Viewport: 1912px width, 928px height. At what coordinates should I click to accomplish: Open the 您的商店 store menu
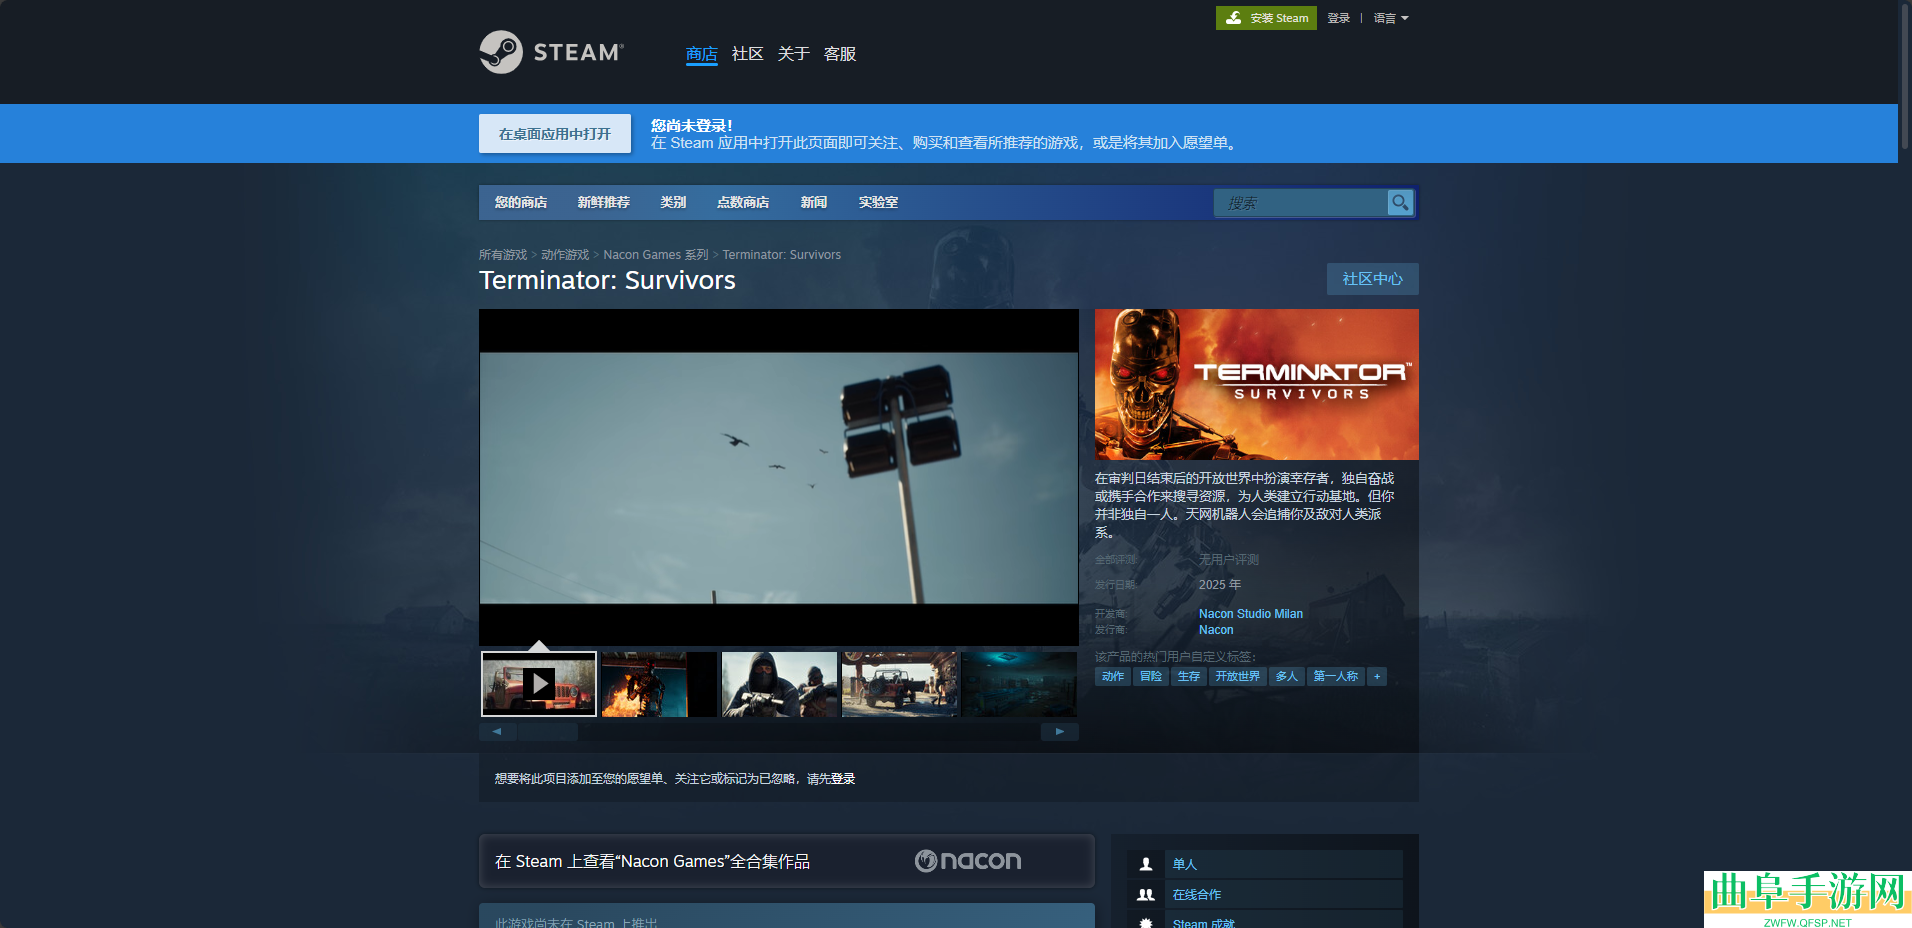click(x=521, y=202)
